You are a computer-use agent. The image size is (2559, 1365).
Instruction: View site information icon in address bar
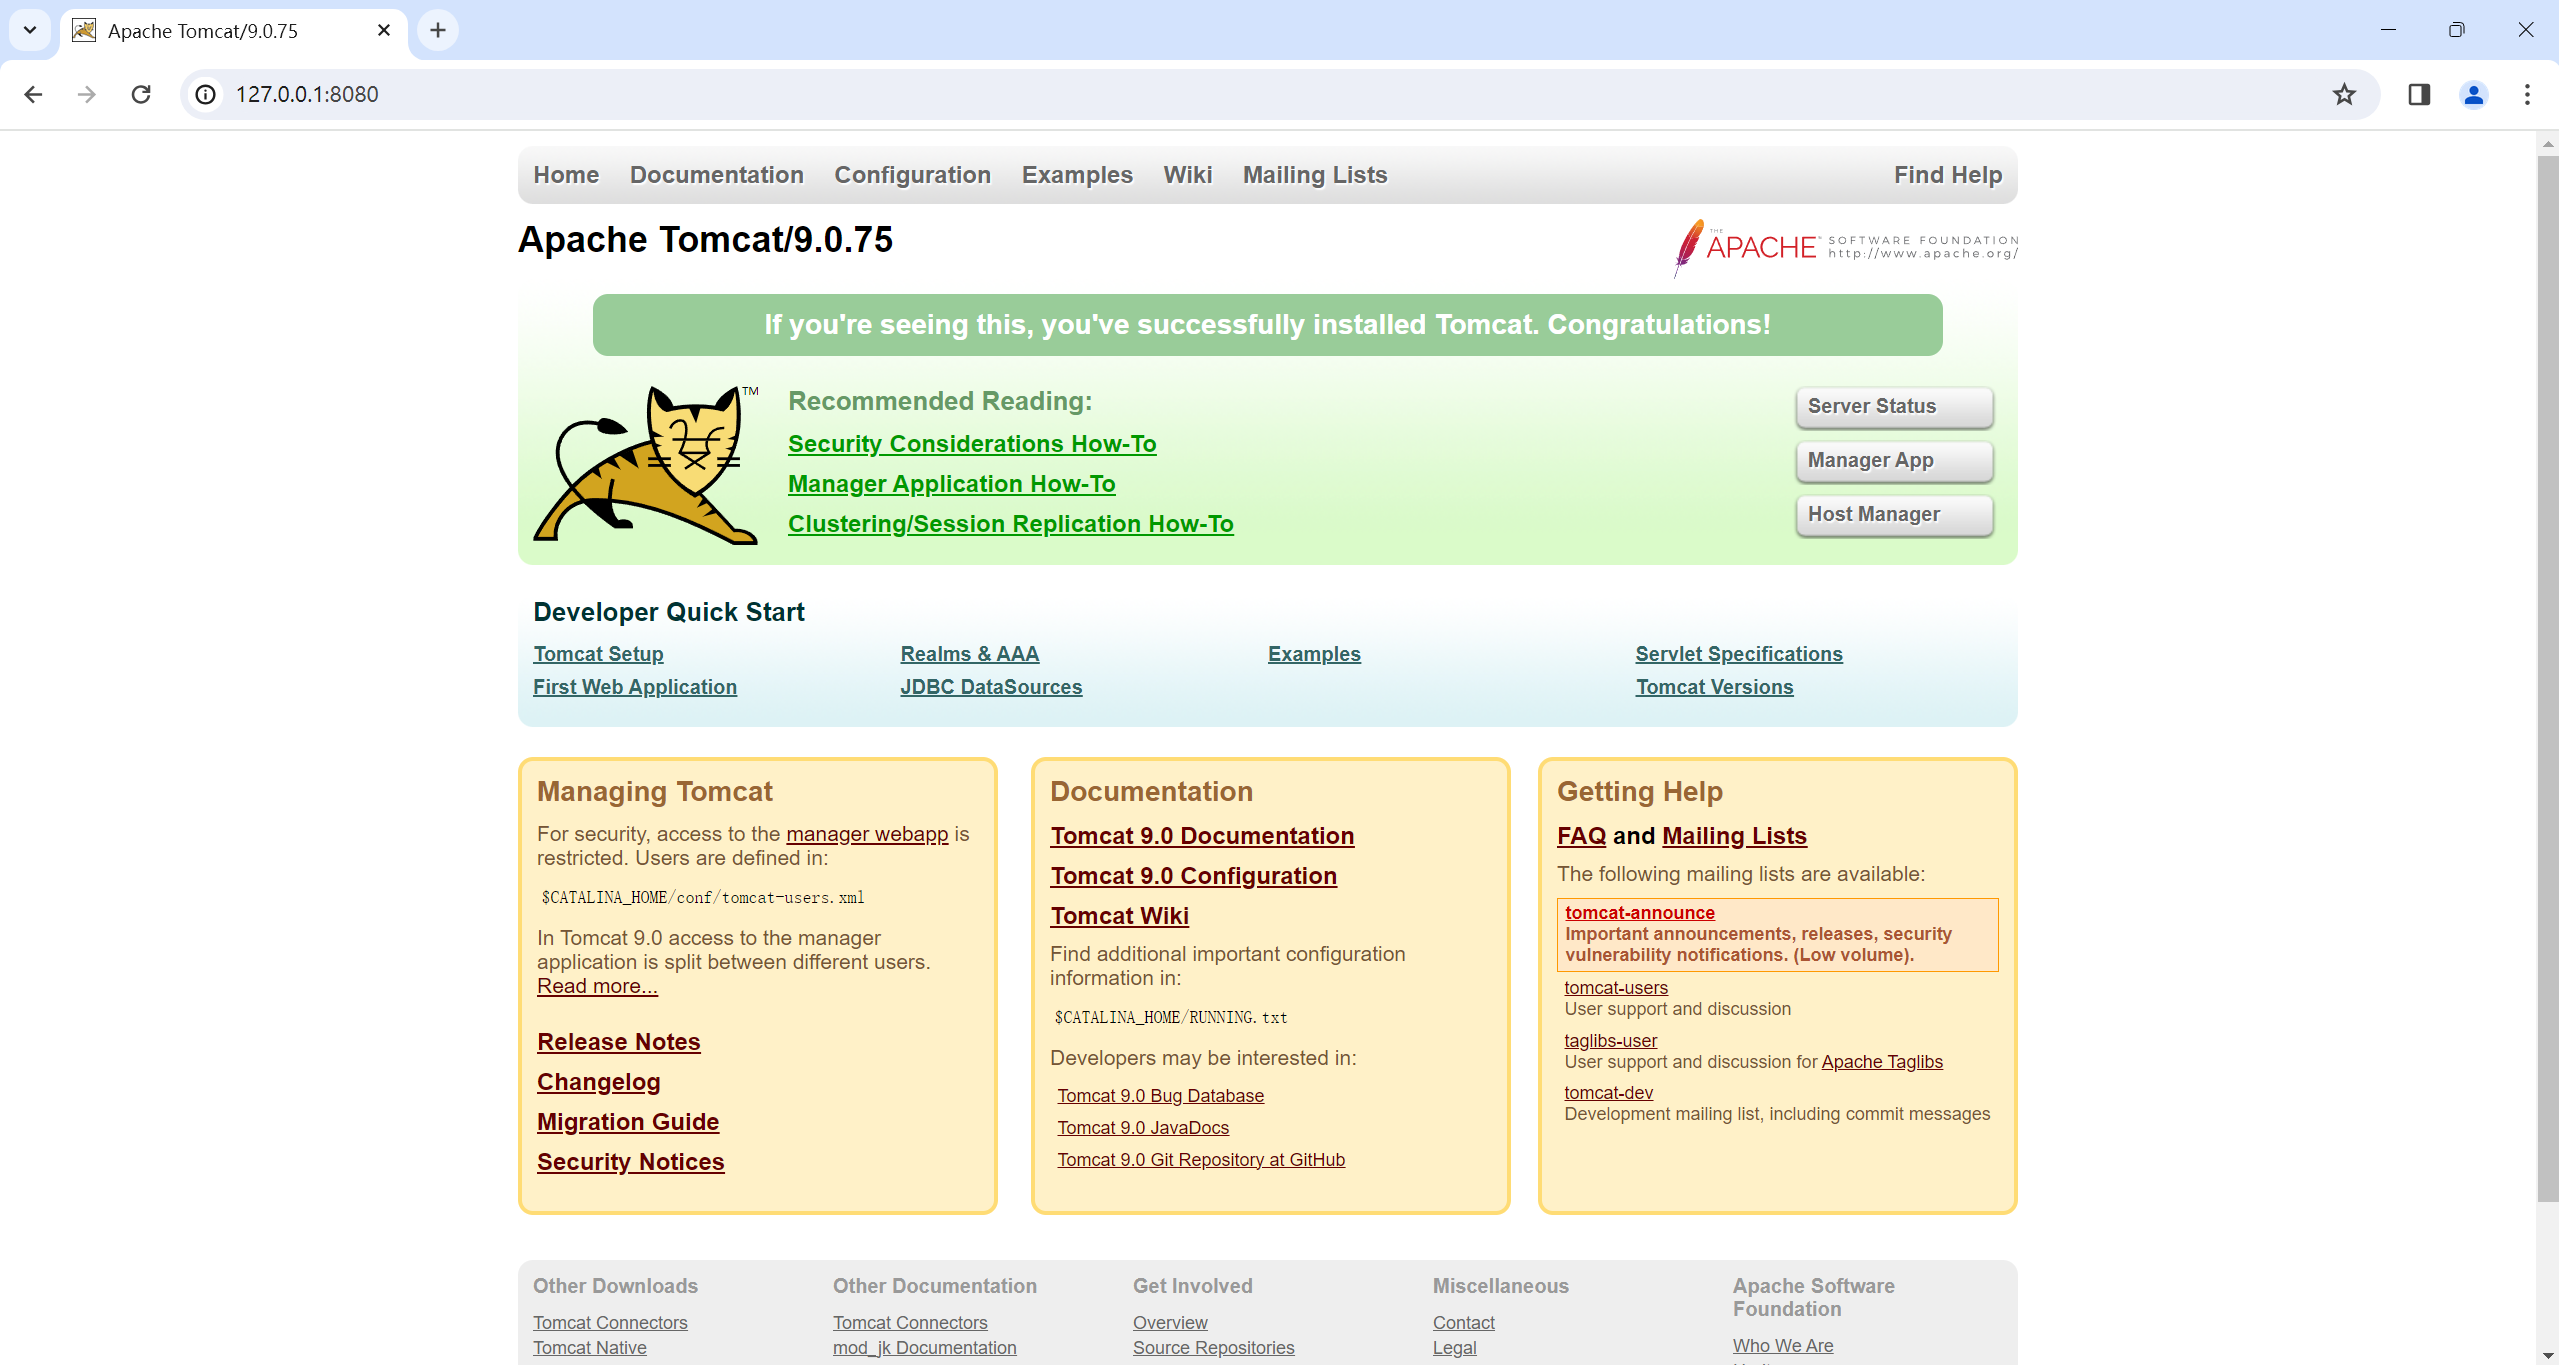[205, 94]
